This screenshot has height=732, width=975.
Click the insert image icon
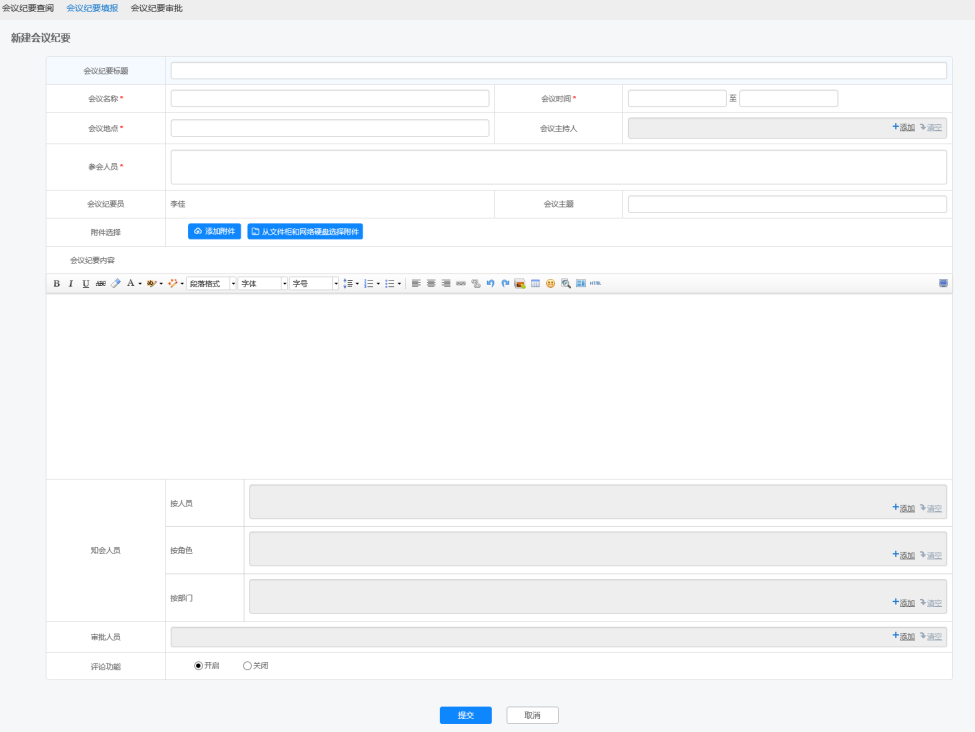(x=520, y=284)
